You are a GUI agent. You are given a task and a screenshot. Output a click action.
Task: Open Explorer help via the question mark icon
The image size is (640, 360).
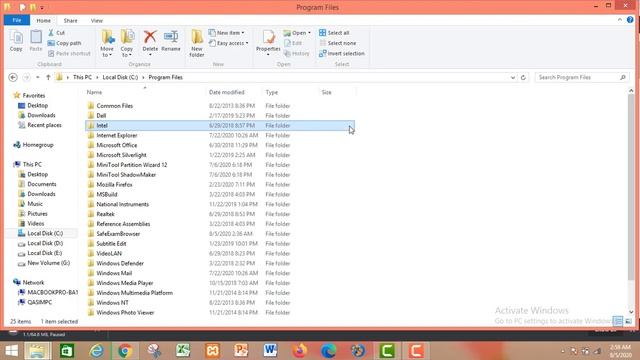click(x=630, y=20)
